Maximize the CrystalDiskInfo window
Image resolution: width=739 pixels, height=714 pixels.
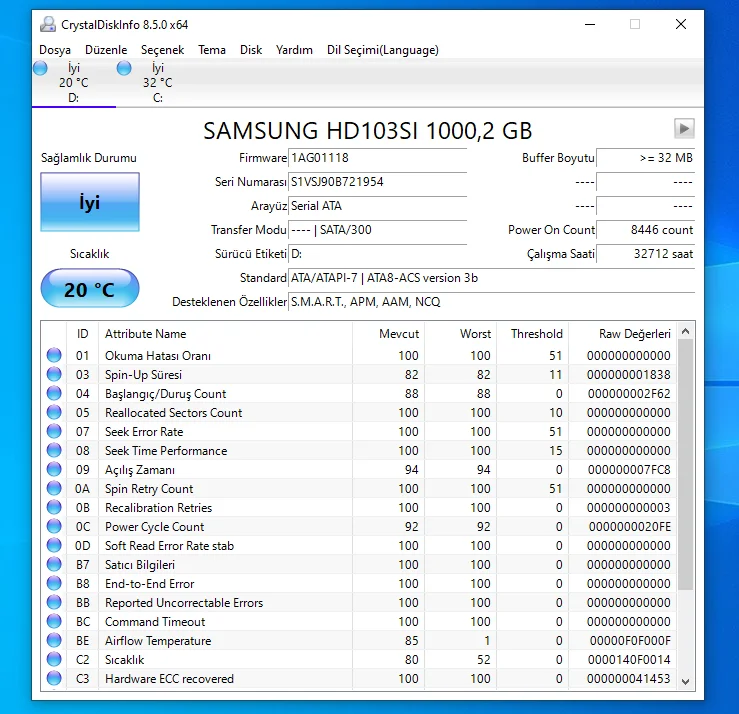635,24
